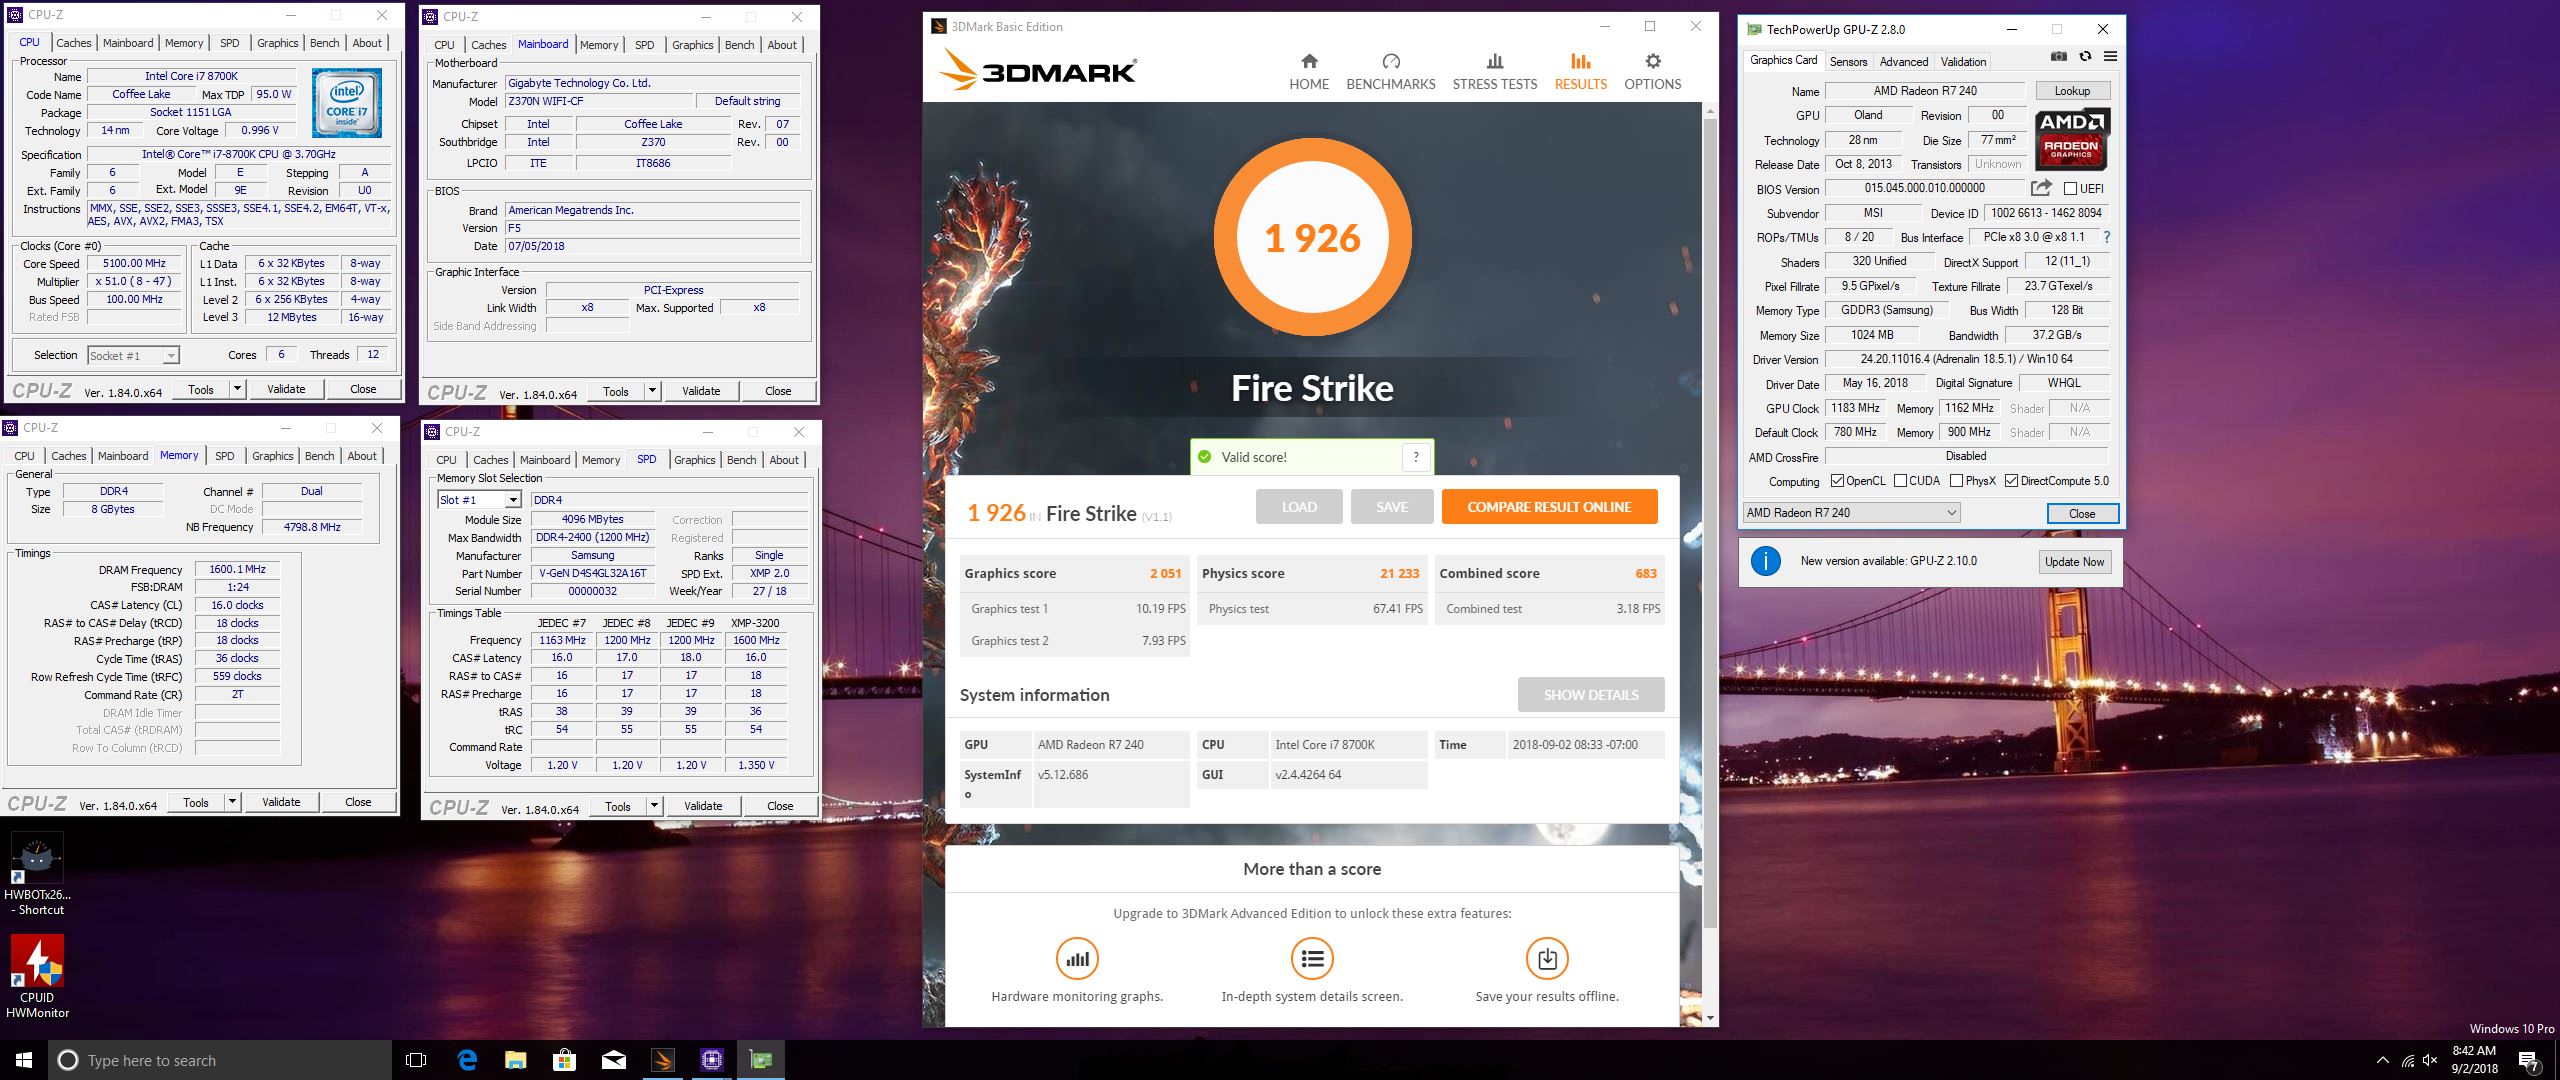Click Update Now in GPU-Z notice
Screen dimensions: 2560x1080
coord(2074,562)
